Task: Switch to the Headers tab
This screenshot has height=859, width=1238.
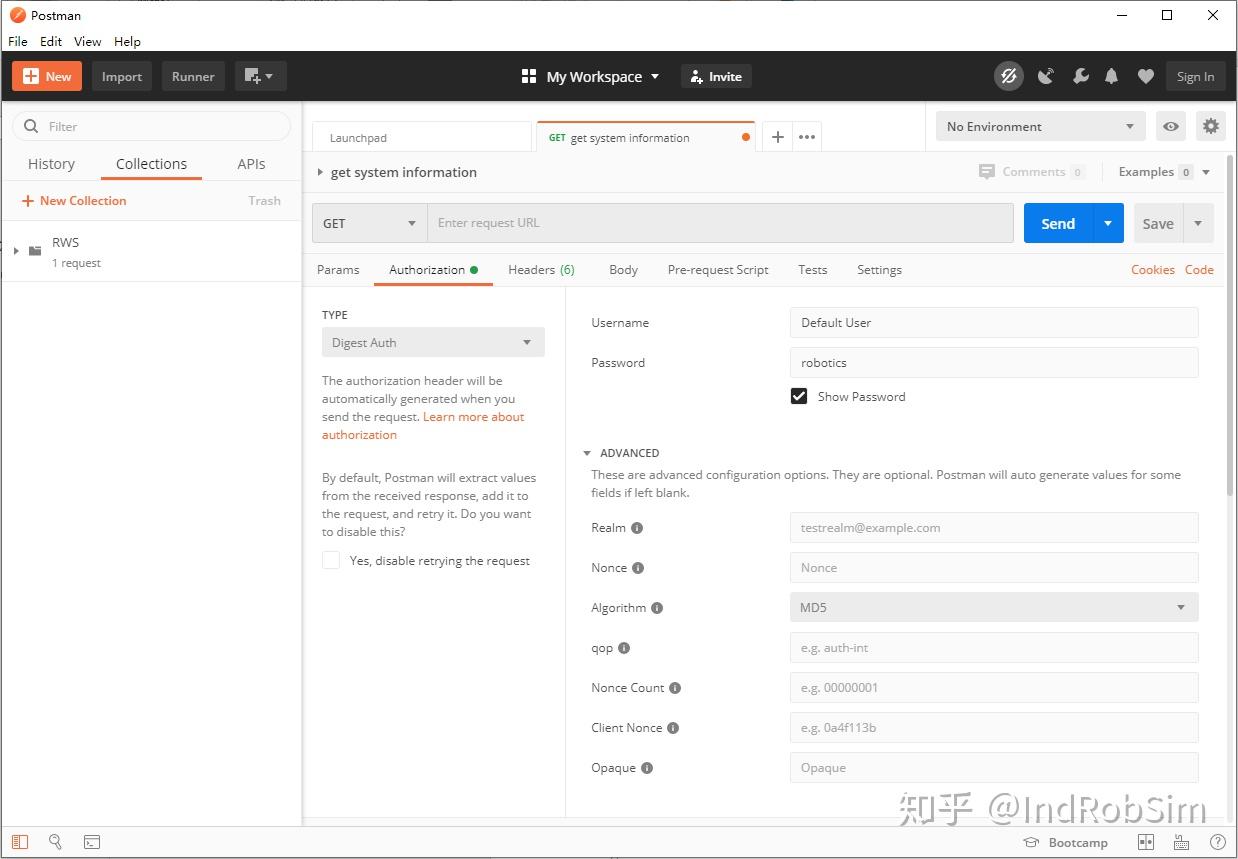Action: [x=541, y=269]
